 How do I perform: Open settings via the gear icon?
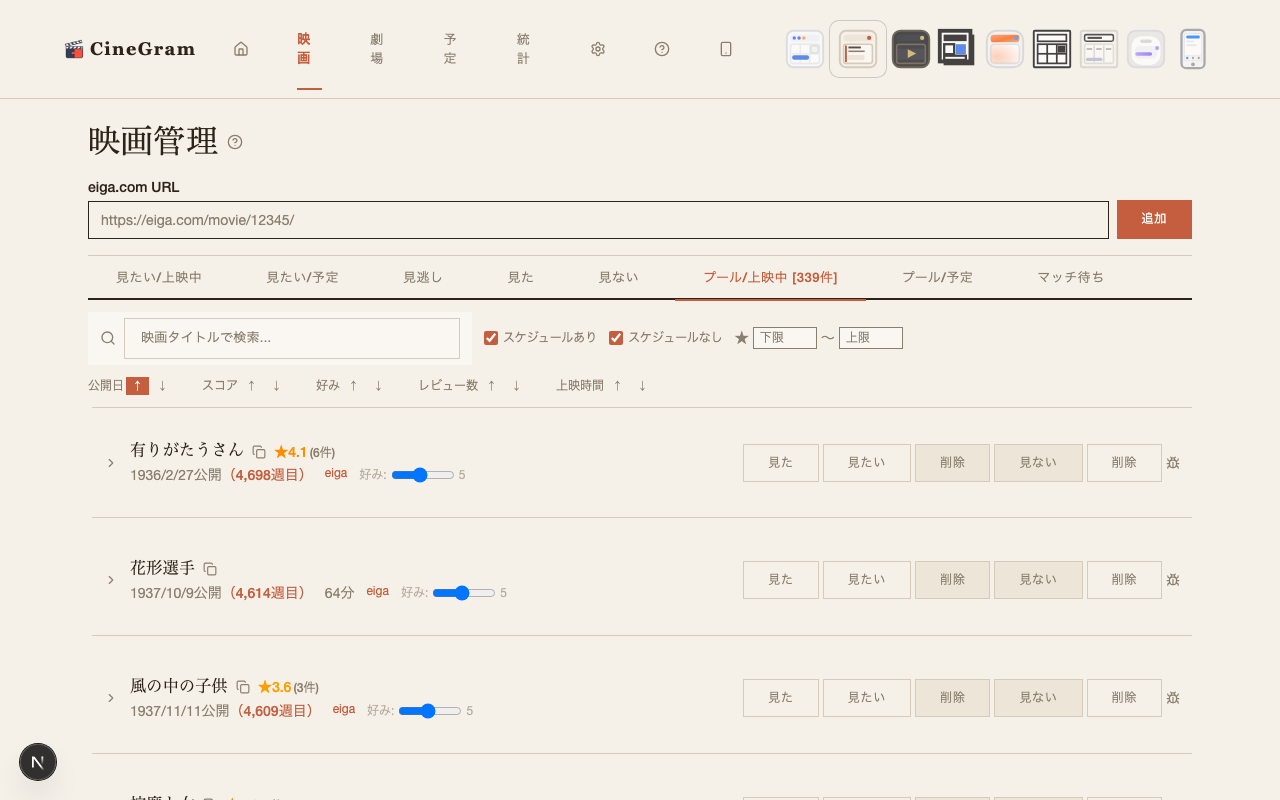pos(598,49)
